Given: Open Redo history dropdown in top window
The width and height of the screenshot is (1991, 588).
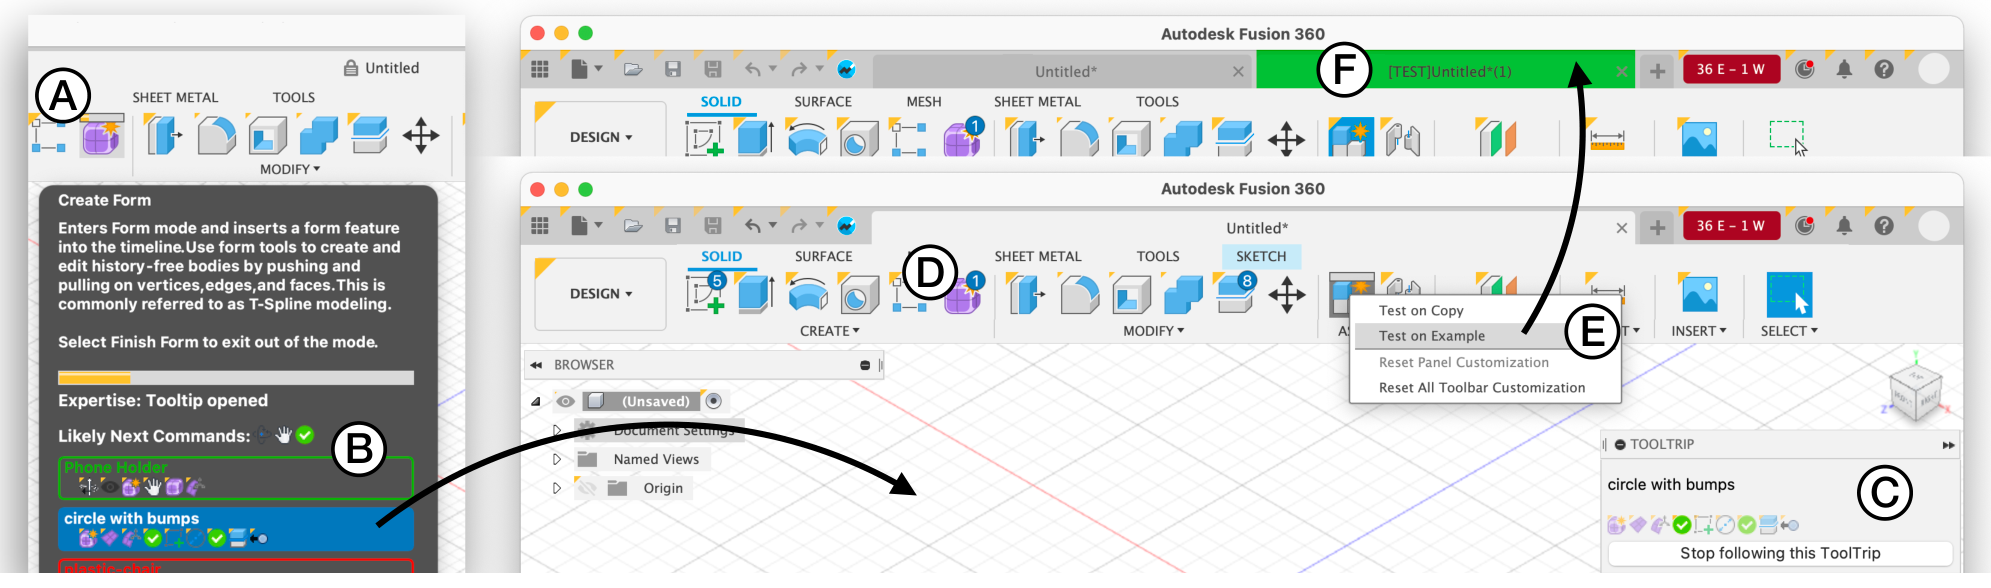Looking at the screenshot, I should (x=819, y=69).
